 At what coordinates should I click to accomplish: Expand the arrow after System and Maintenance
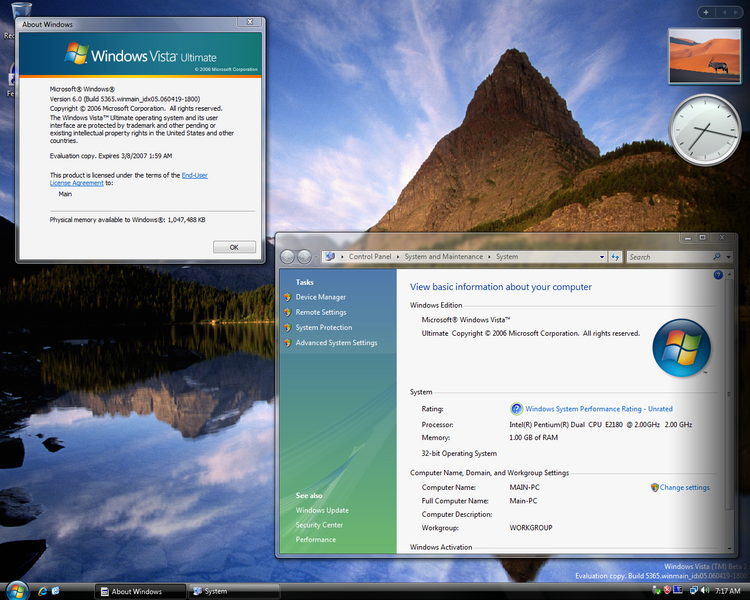pos(489,257)
